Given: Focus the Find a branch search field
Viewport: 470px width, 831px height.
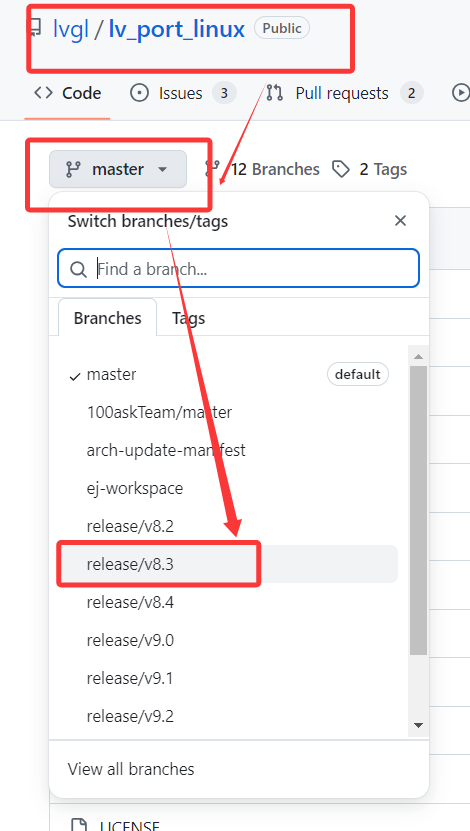Looking at the screenshot, I should pyautogui.click(x=238, y=268).
